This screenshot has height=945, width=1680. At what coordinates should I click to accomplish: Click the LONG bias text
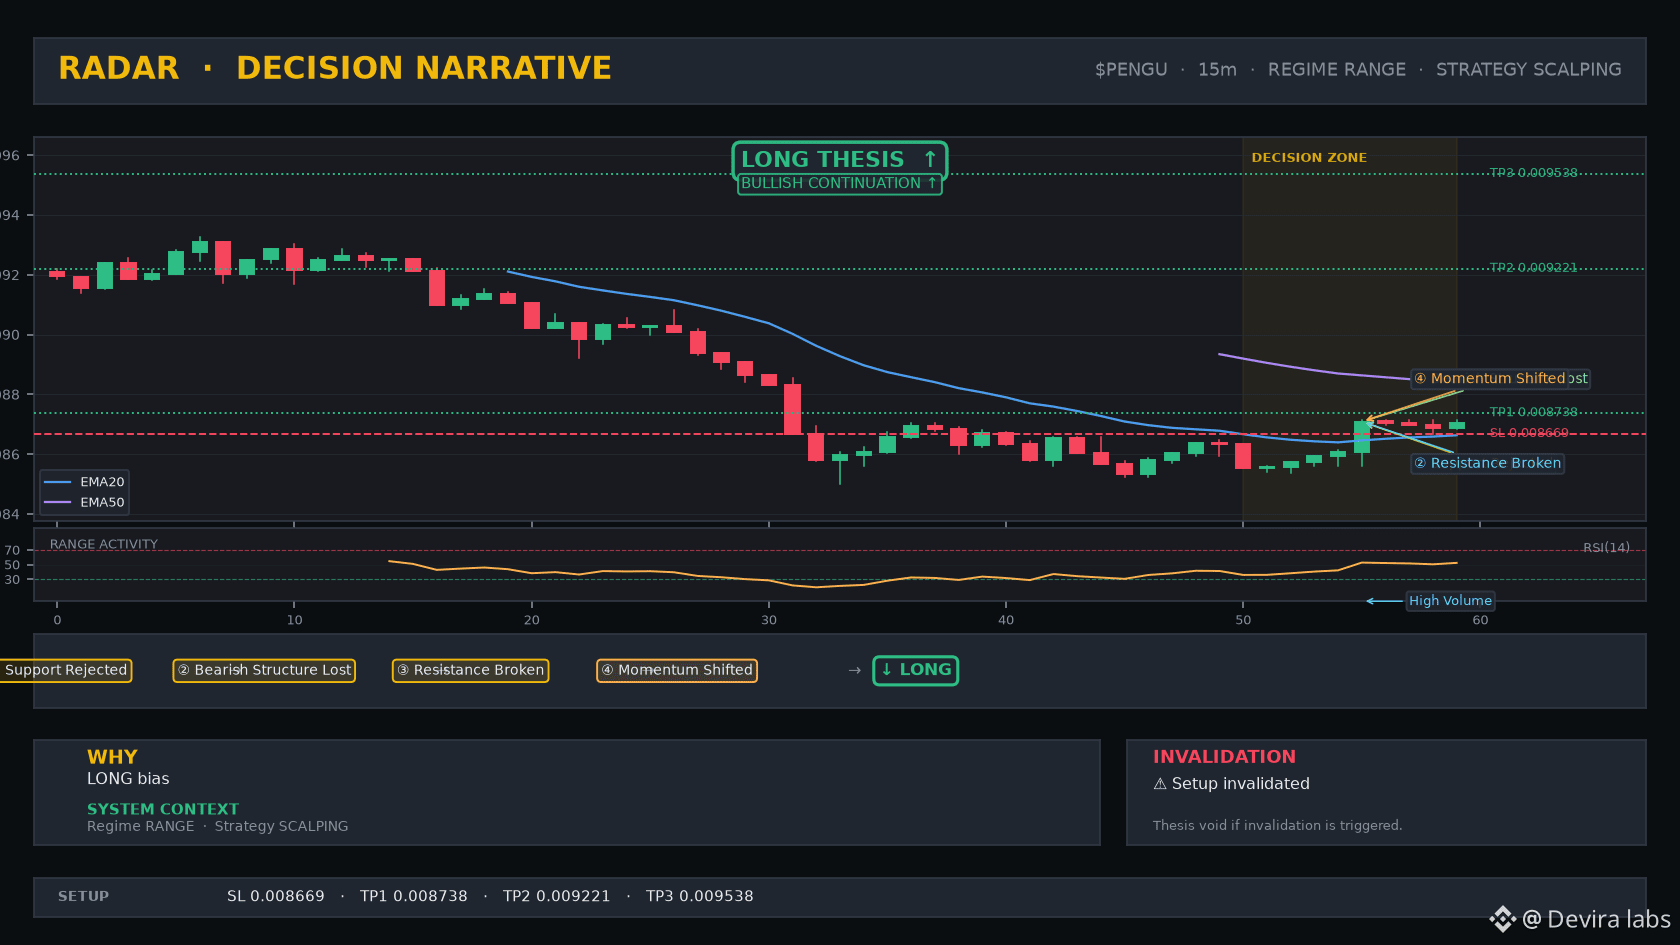[128, 779]
